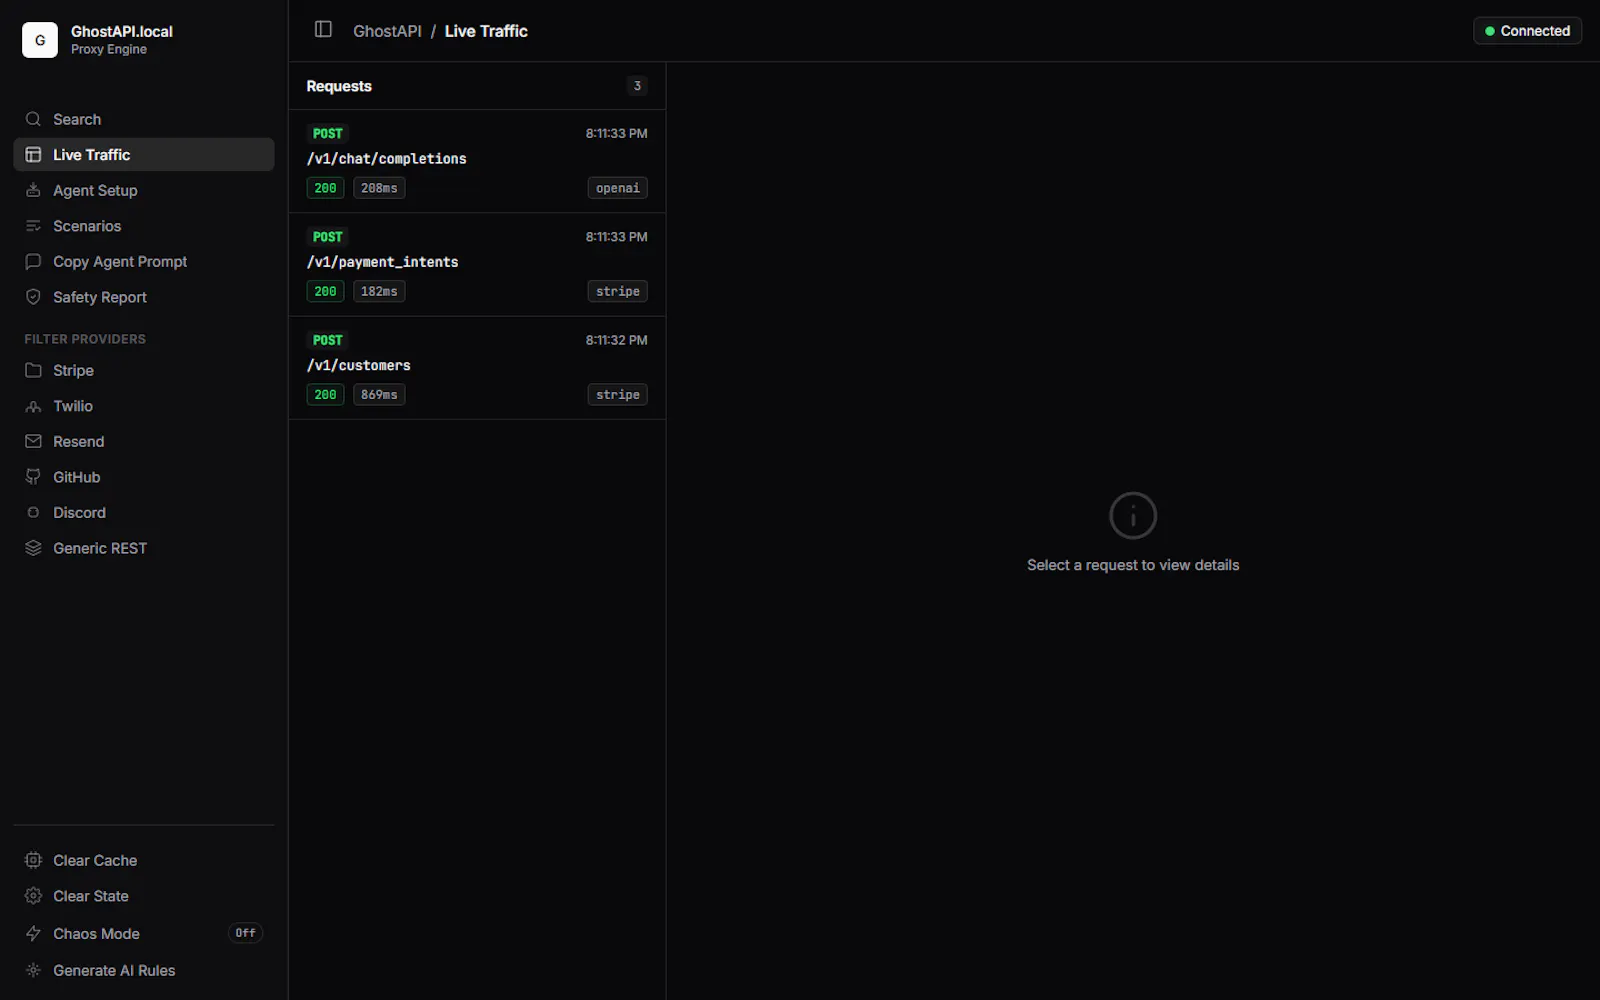Click the GitHub logo icon
The height and width of the screenshot is (1000, 1600).
(x=33, y=477)
